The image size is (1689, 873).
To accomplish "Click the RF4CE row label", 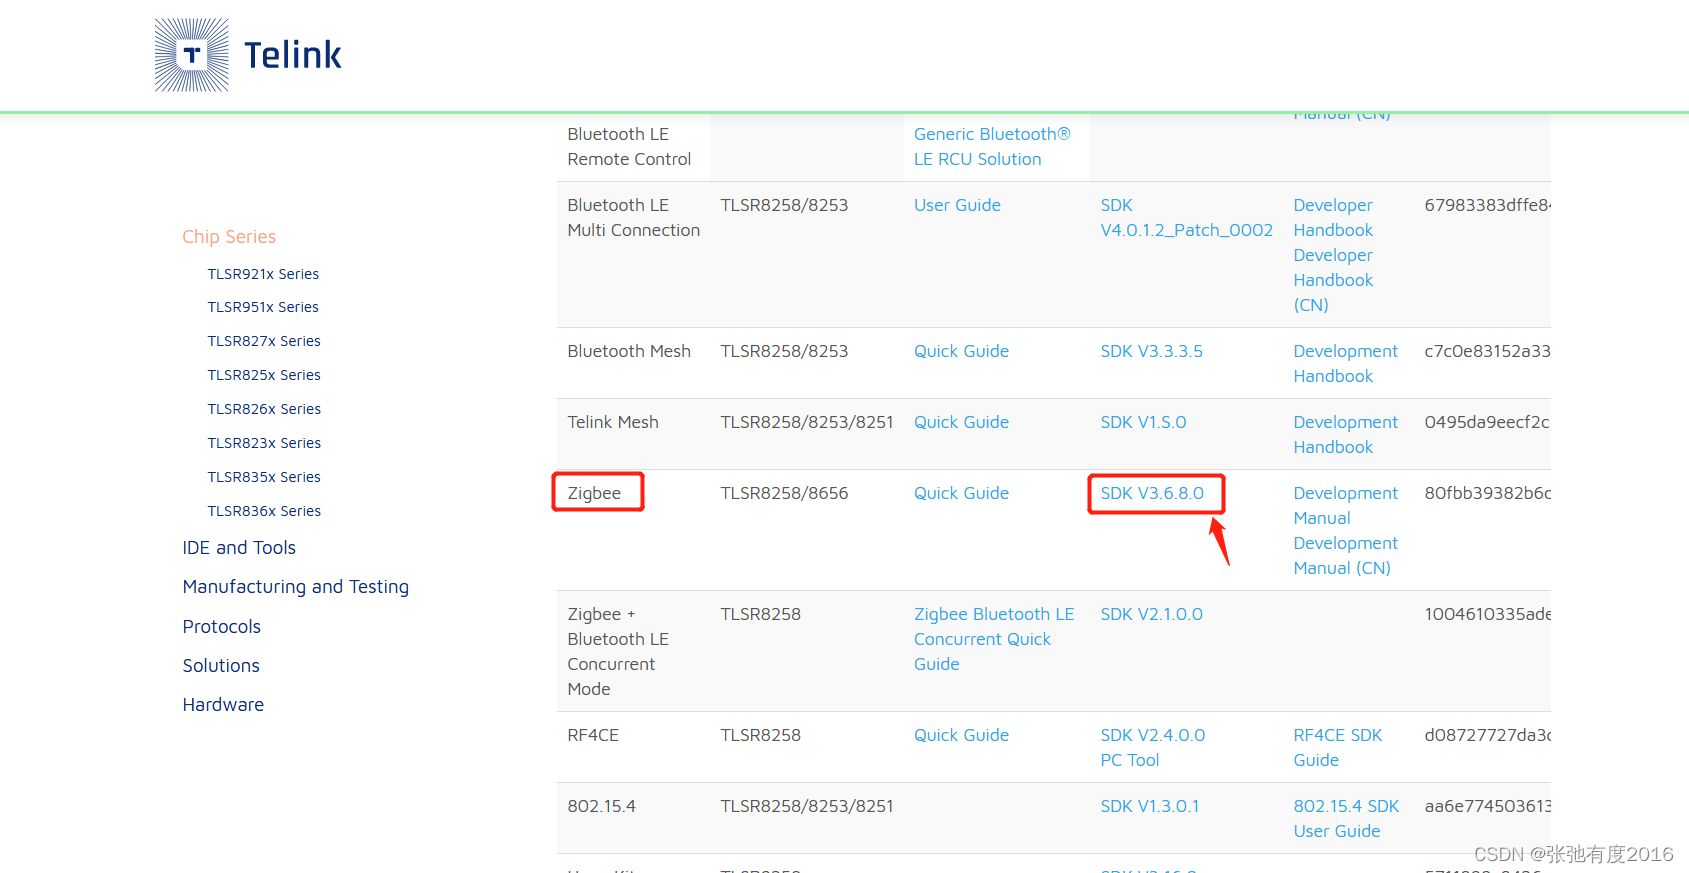I will pyautogui.click(x=593, y=735).
